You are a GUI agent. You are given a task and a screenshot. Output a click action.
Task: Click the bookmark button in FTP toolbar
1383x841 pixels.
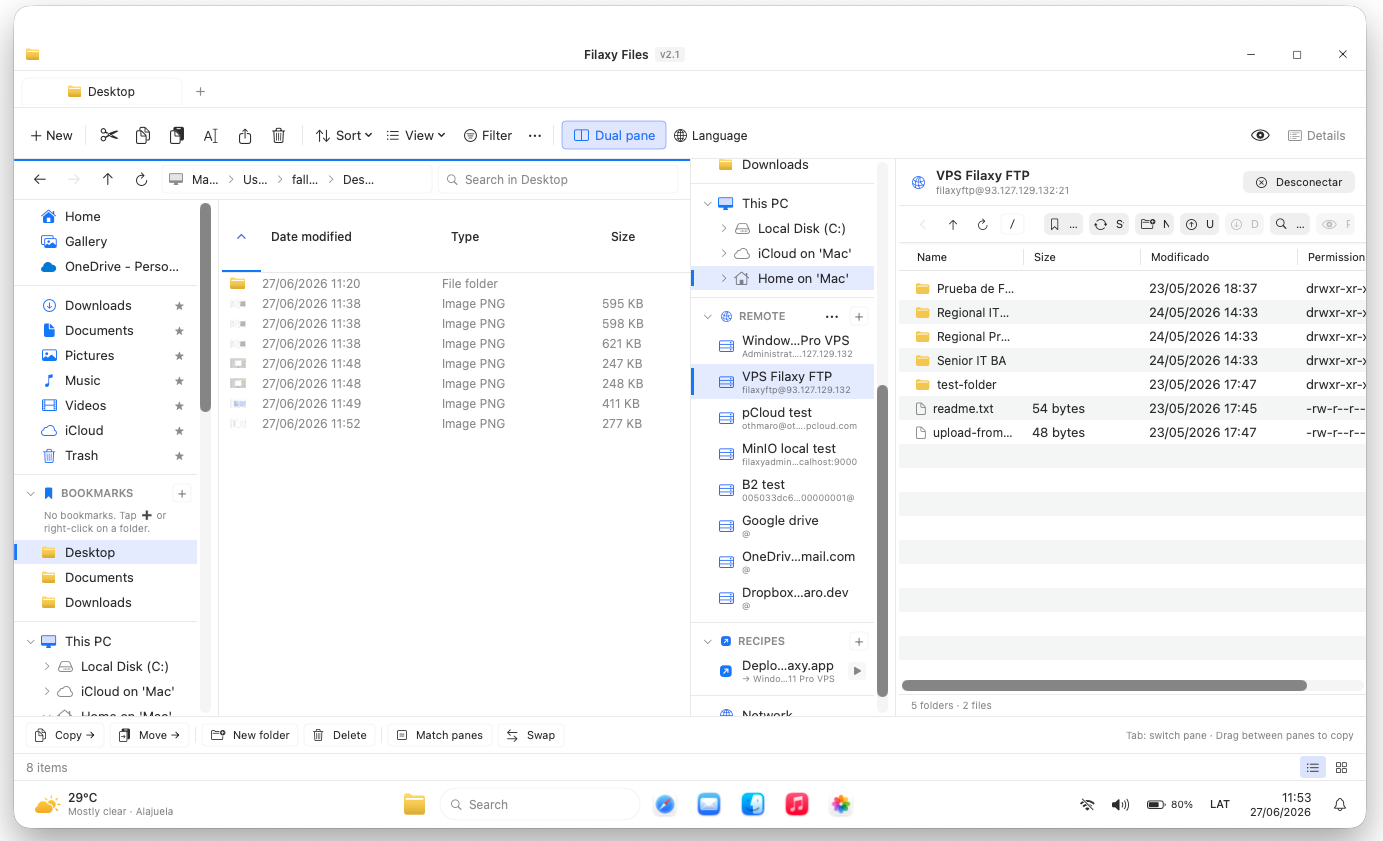tap(1062, 225)
